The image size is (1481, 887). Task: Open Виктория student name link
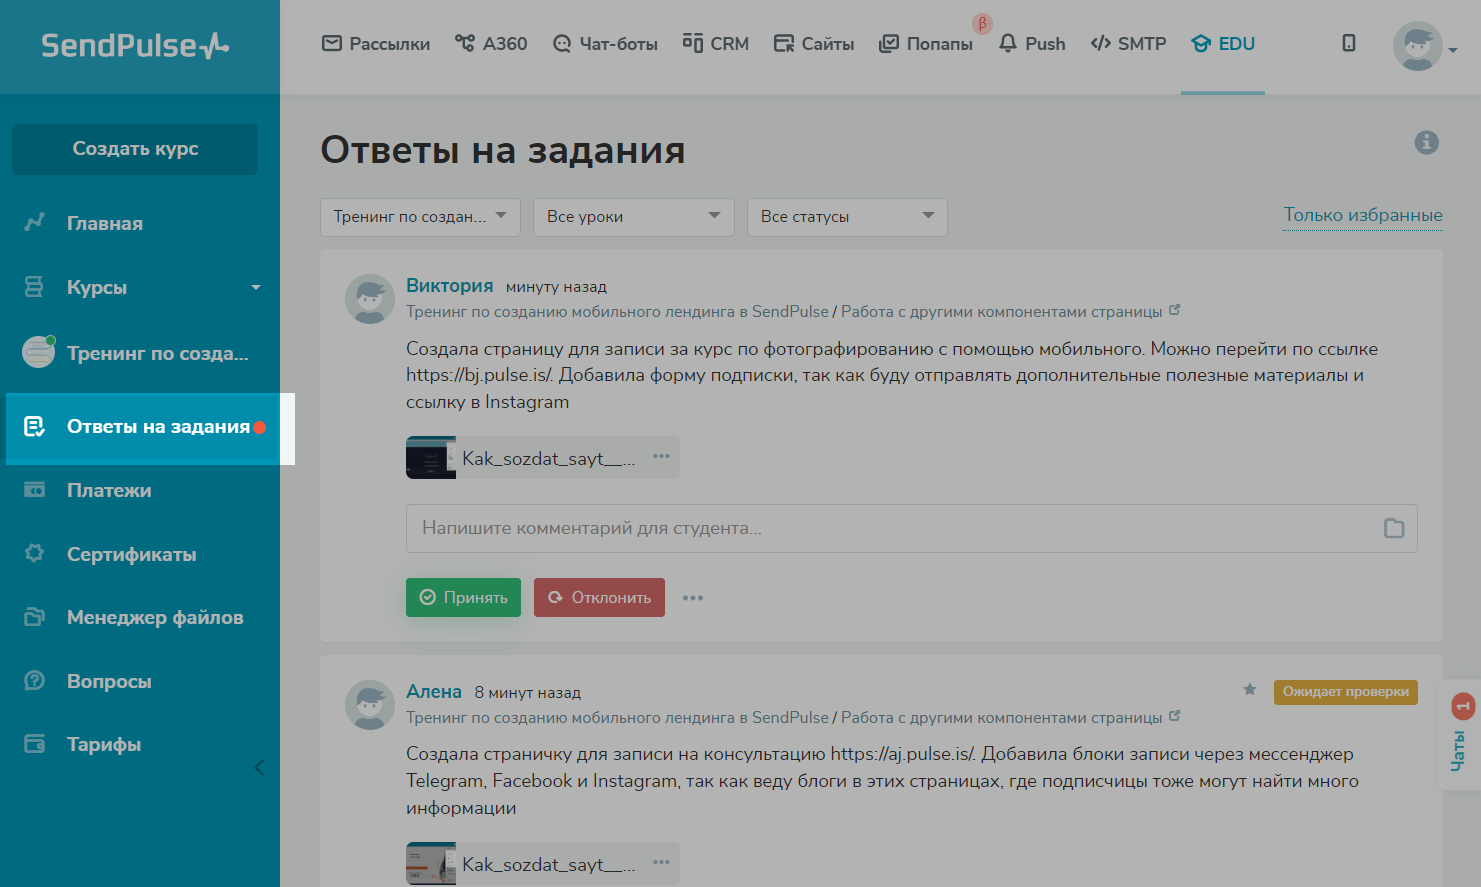tap(450, 286)
